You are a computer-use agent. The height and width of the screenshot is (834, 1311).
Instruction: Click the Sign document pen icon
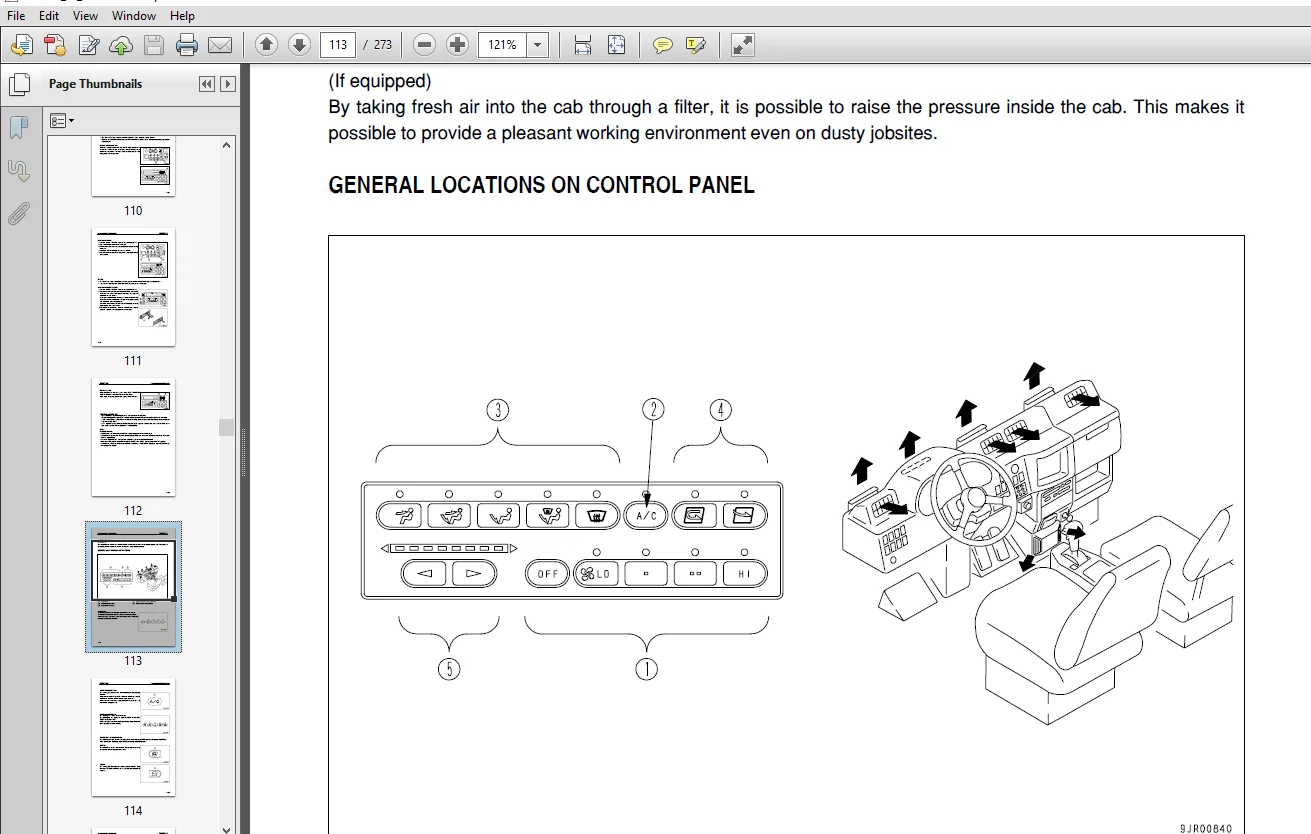click(89, 45)
